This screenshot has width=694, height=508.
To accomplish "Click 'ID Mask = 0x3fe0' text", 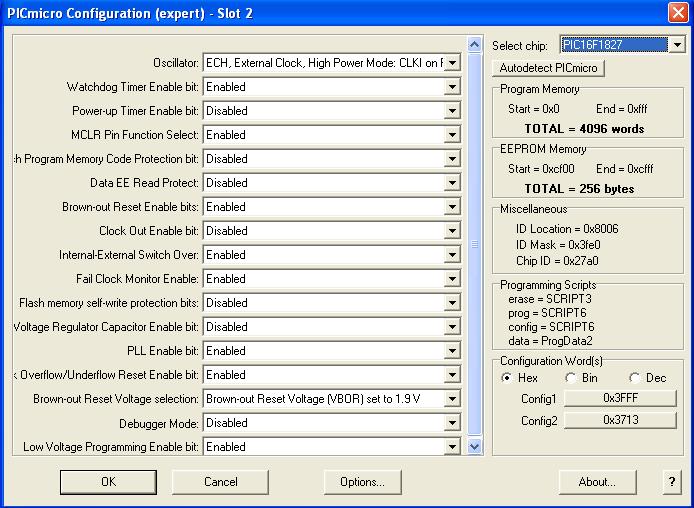I will coord(558,245).
